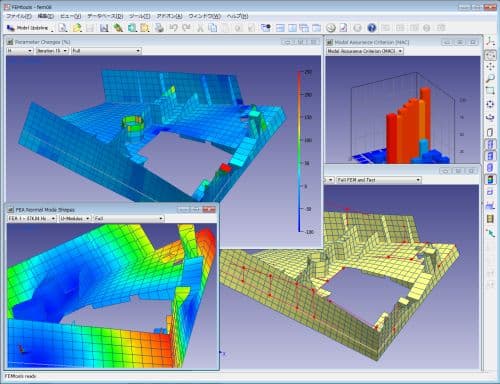This screenshot has width=500, height=384.
Task: Click the save disk toolbar icon
Action: (104, 28)
